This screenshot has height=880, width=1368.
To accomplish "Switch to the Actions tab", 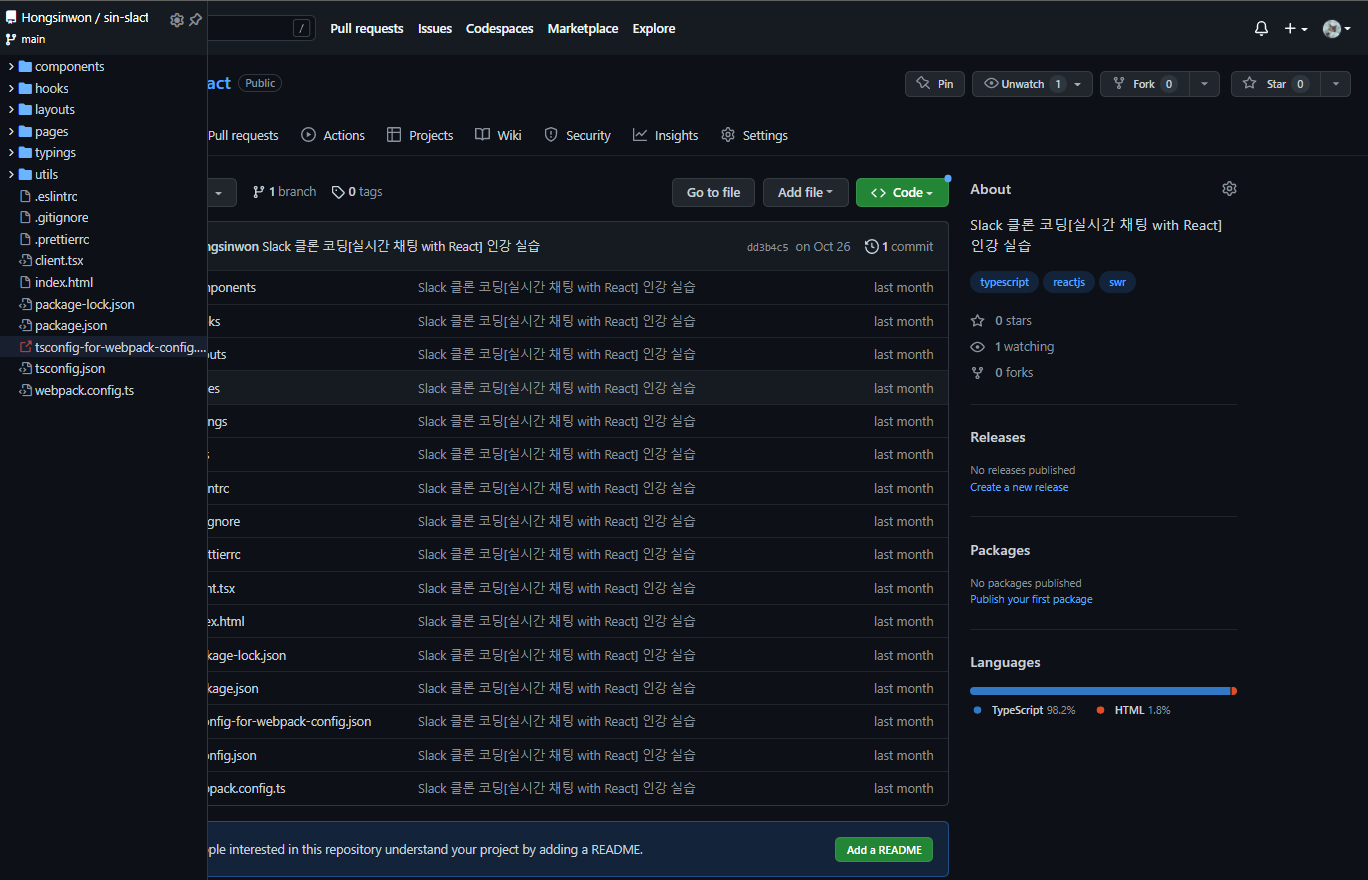I will coord(333,135).
